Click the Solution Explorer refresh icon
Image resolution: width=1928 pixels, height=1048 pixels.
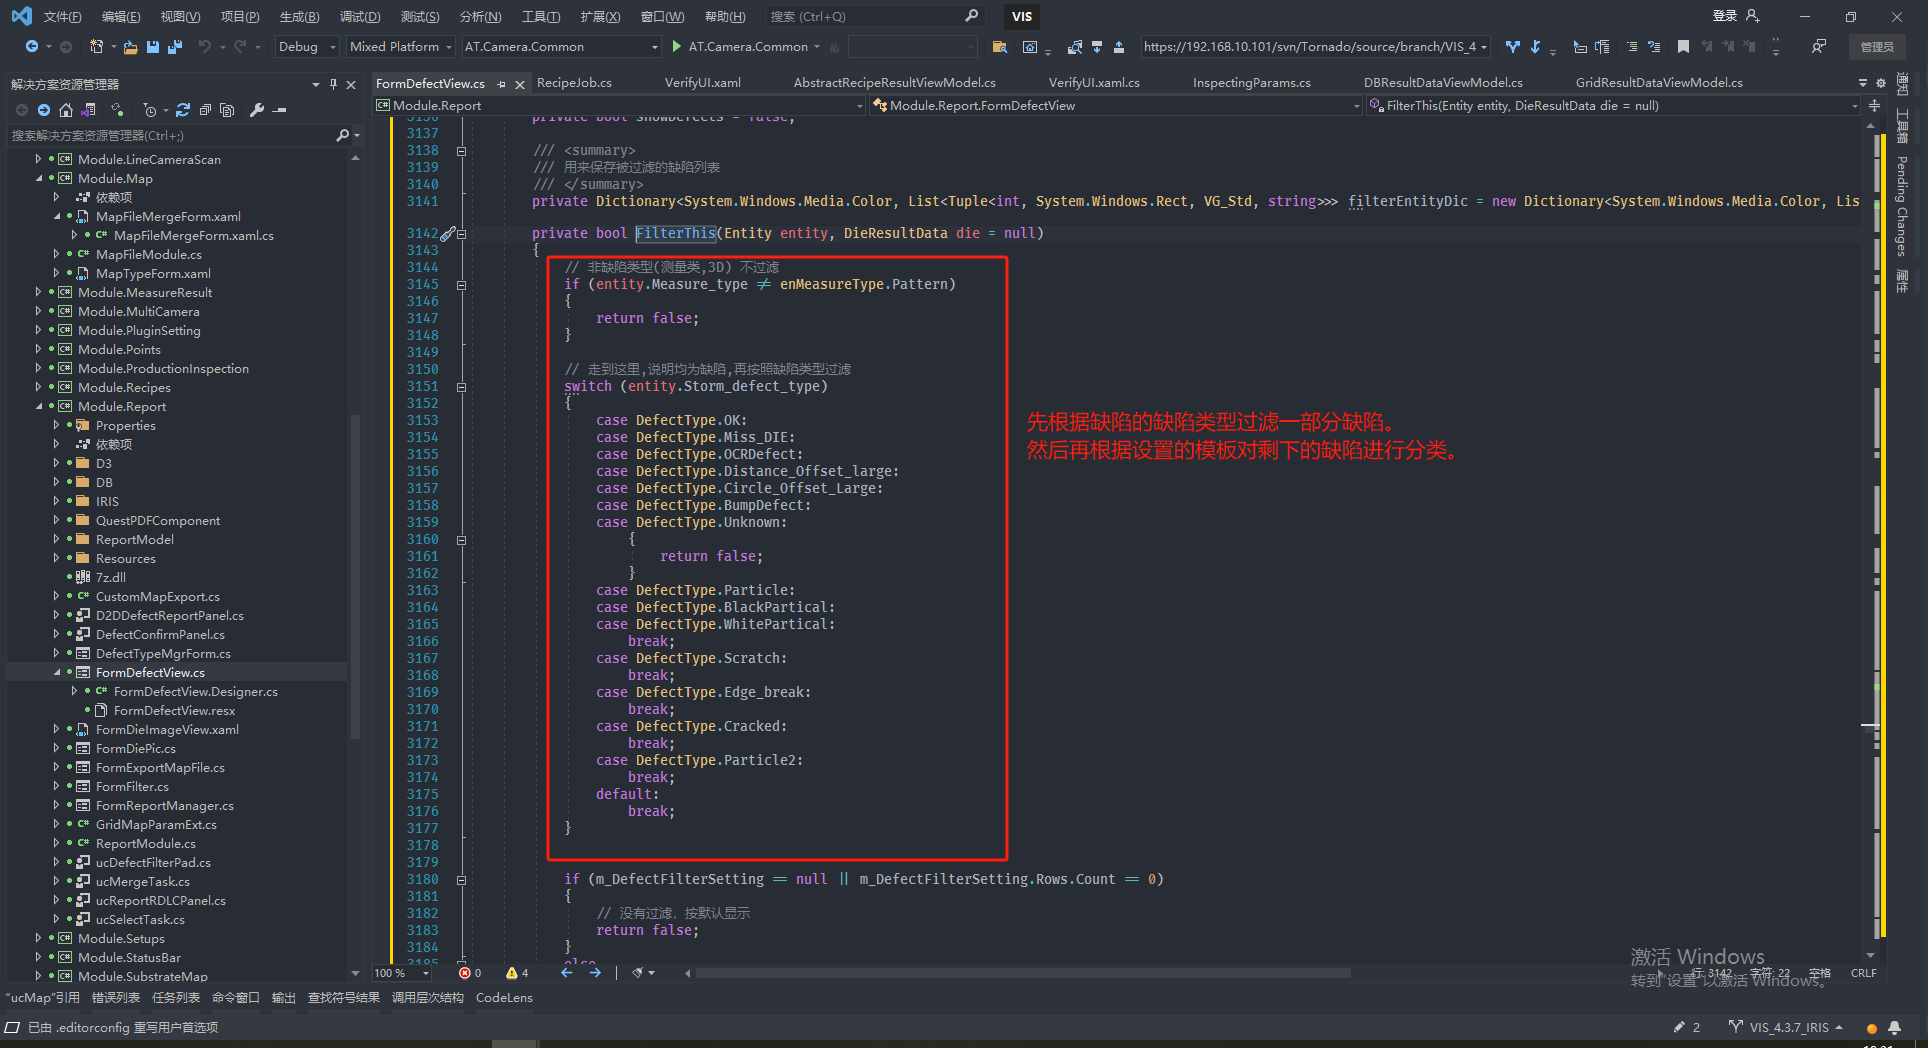click(x=182, y=110)
